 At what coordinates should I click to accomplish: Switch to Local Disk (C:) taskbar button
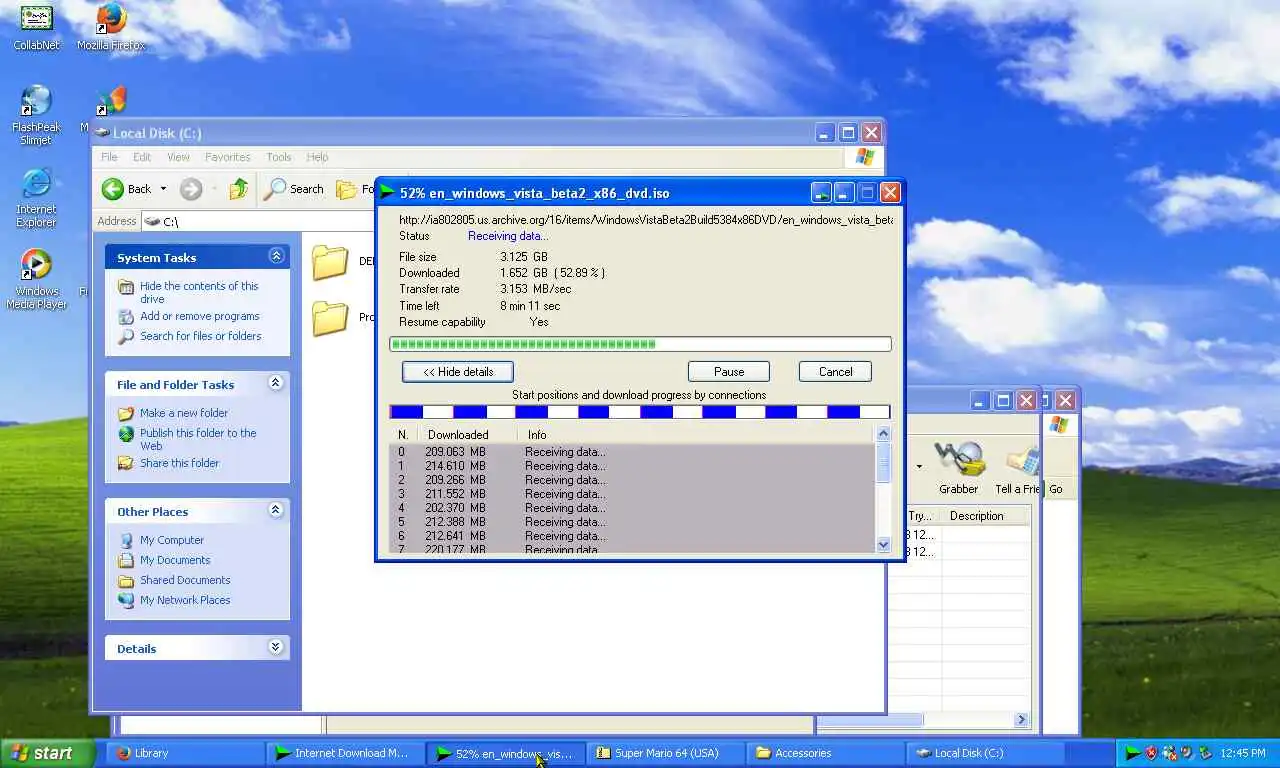click(x=986, y=753)
